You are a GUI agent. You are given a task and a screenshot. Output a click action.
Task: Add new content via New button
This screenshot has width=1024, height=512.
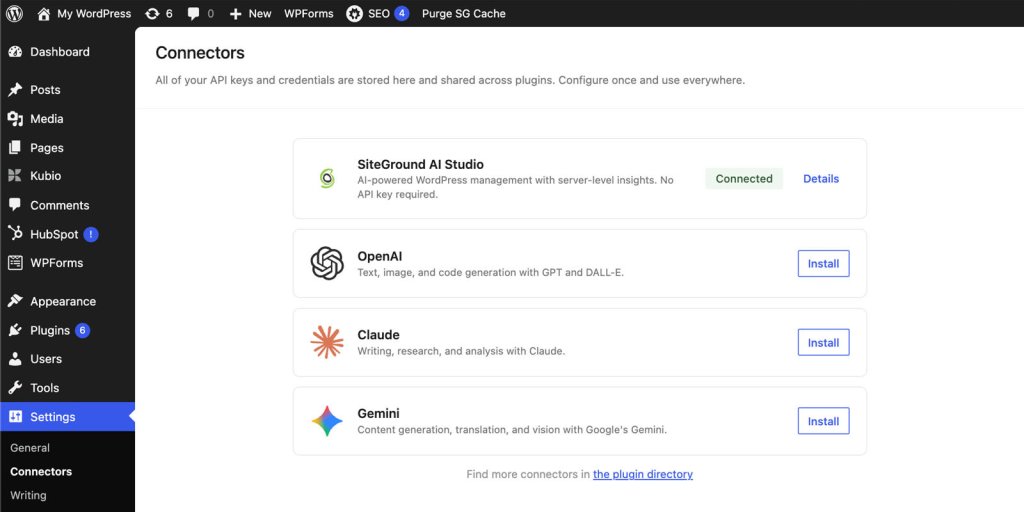250,14
